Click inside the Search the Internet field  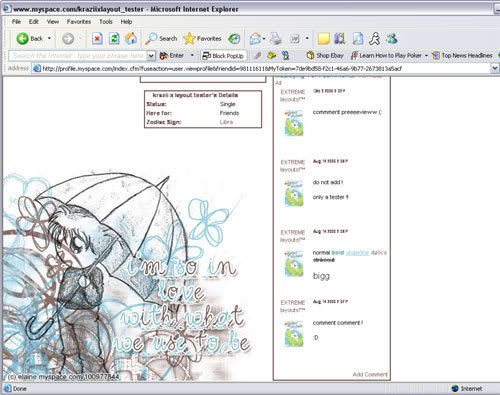(x=78, y=56)
